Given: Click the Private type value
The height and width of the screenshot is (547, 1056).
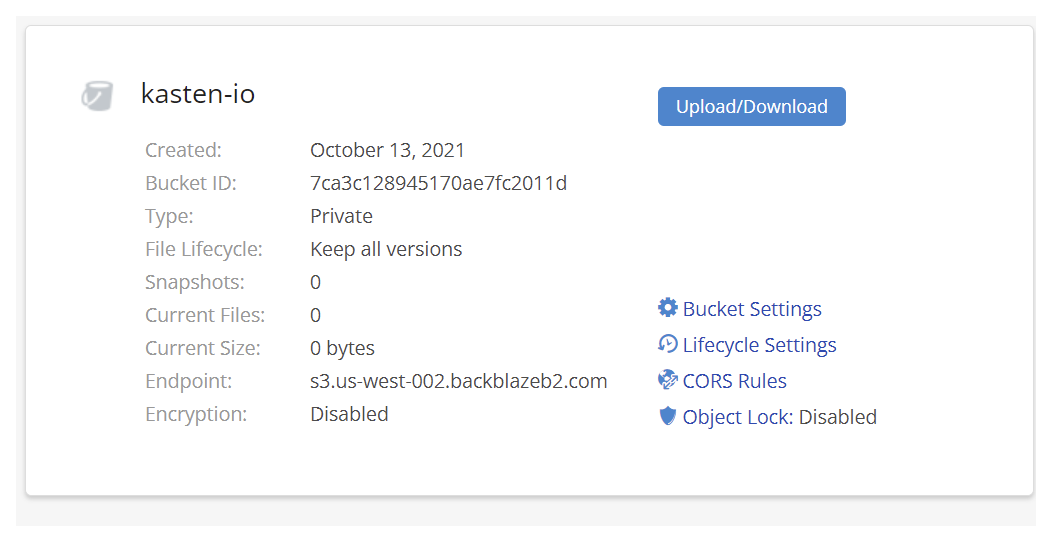Looking at the screenshot, I should 341,216.
